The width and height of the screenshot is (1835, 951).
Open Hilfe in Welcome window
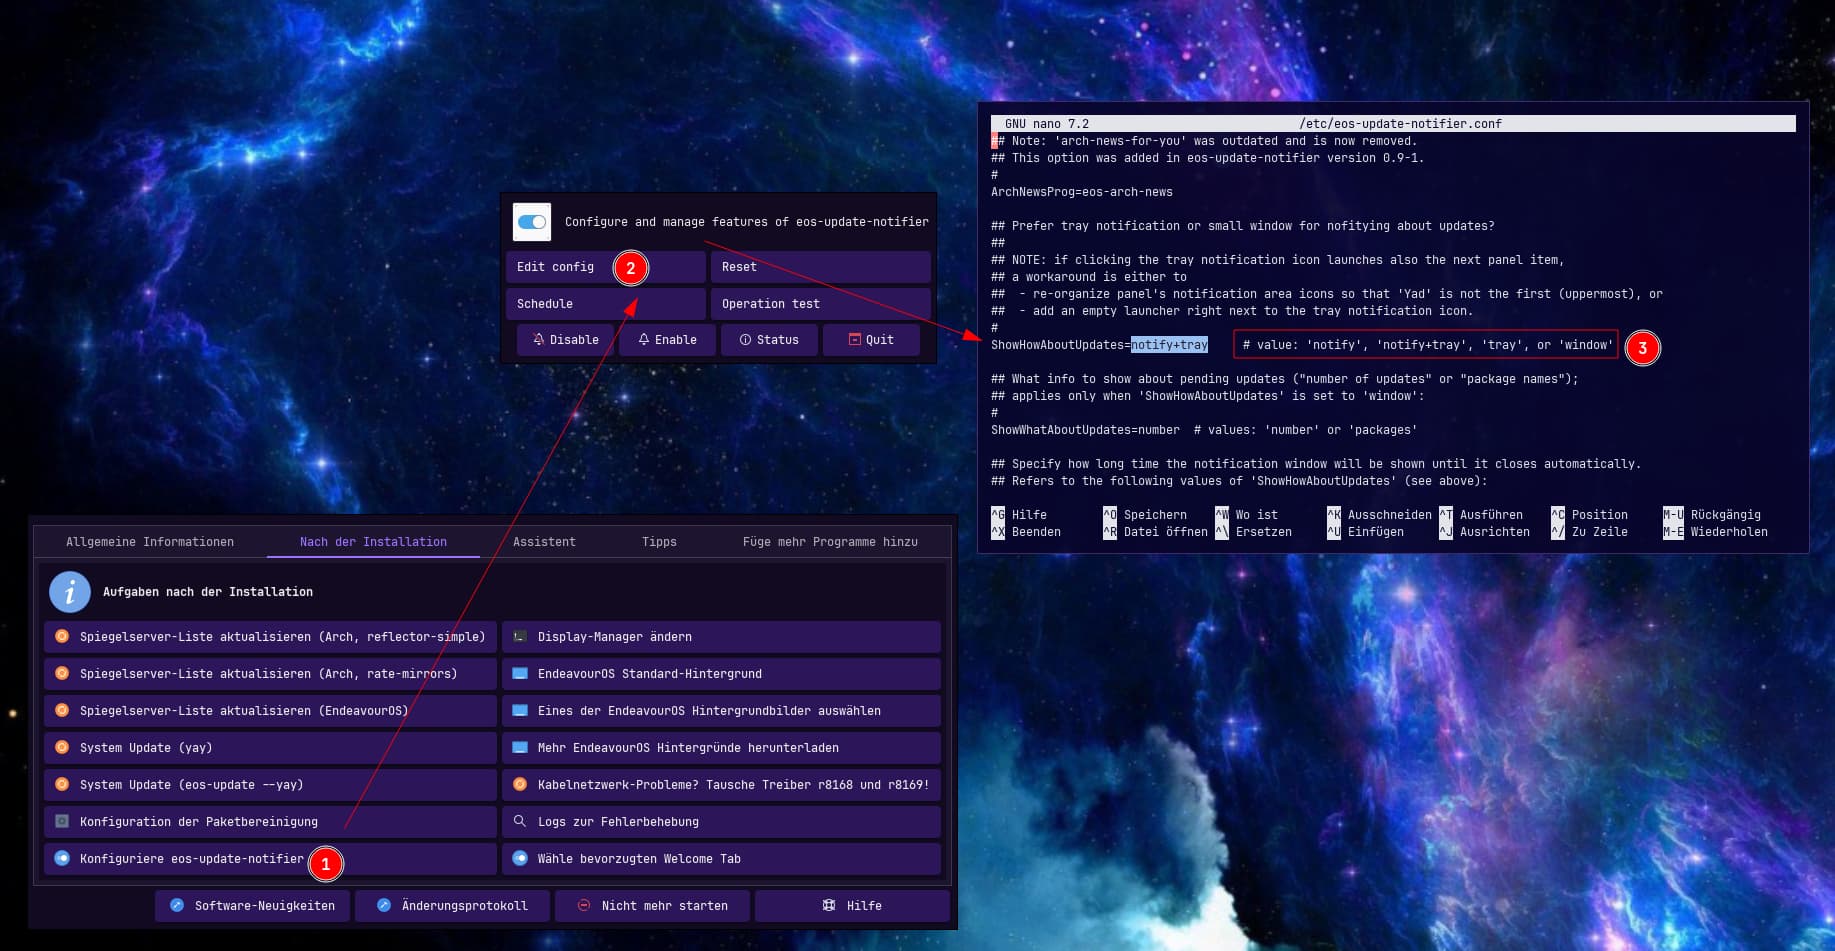coord(852,906)
